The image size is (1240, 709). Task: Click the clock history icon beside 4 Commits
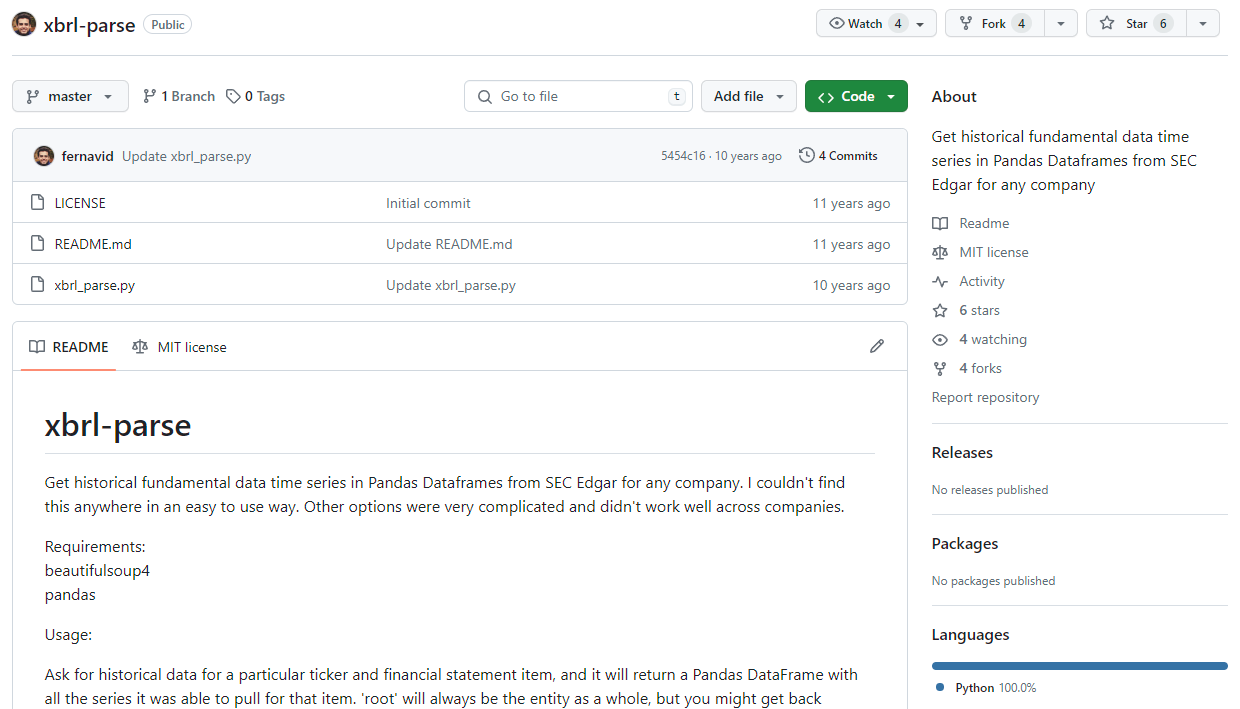807,155
